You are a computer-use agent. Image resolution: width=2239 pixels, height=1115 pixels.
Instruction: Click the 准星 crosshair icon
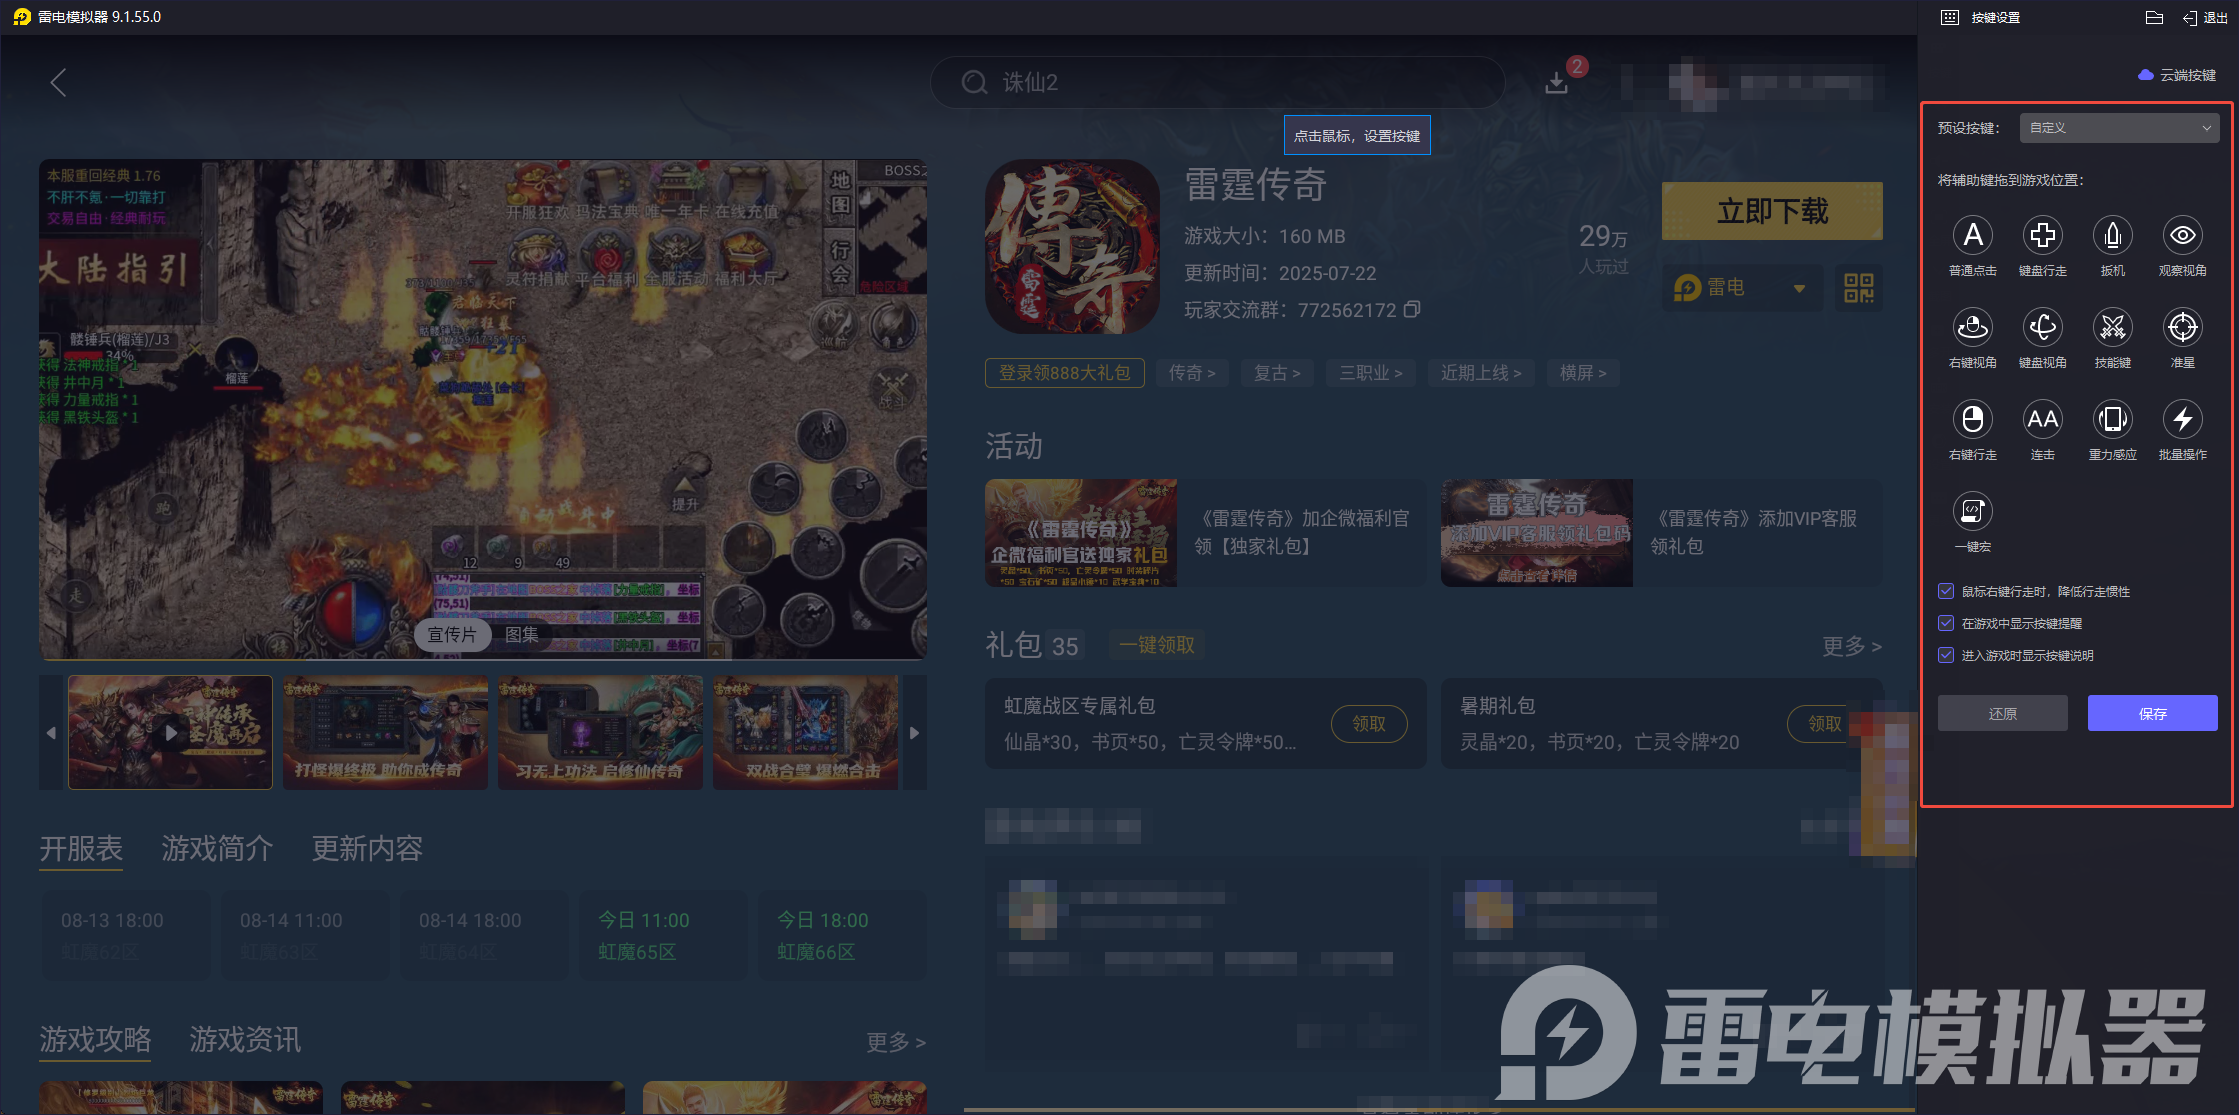(2182, 328)
